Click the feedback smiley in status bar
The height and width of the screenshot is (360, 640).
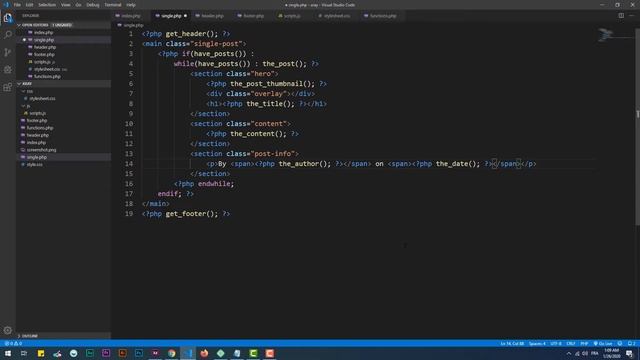620,344
